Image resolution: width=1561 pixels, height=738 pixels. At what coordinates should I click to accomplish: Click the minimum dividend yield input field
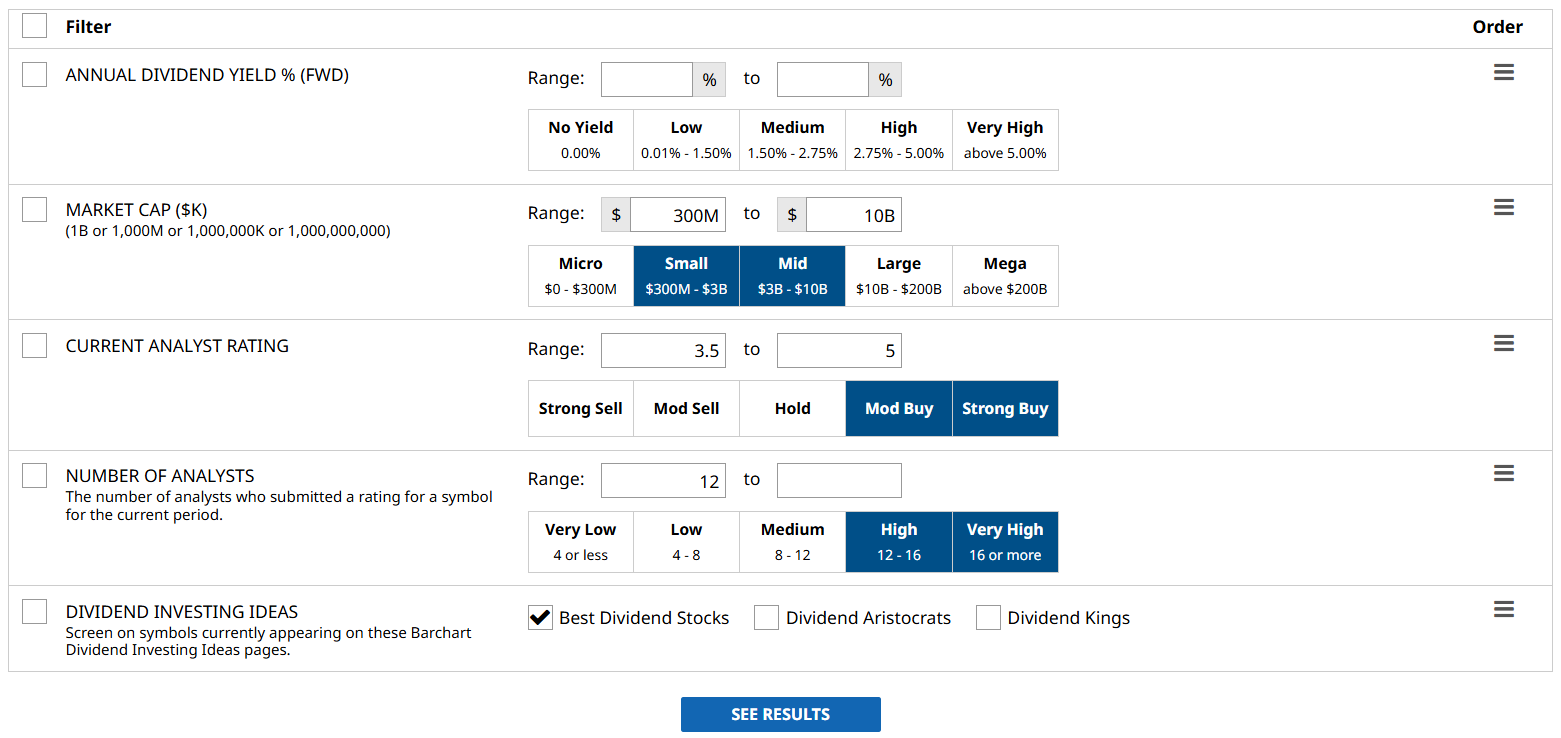tap(646, 80)
